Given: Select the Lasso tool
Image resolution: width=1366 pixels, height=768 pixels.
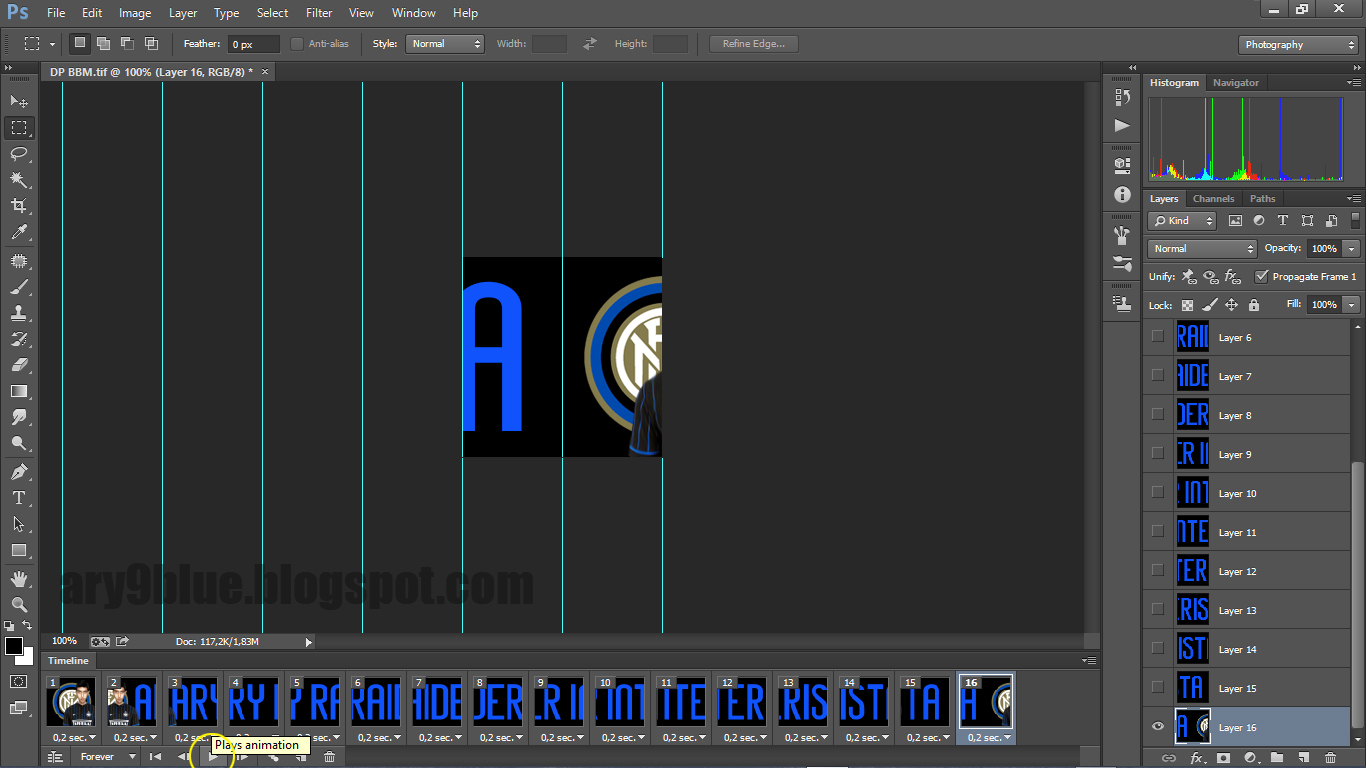Looking at the screenshot, I should (x=19, y=153).
